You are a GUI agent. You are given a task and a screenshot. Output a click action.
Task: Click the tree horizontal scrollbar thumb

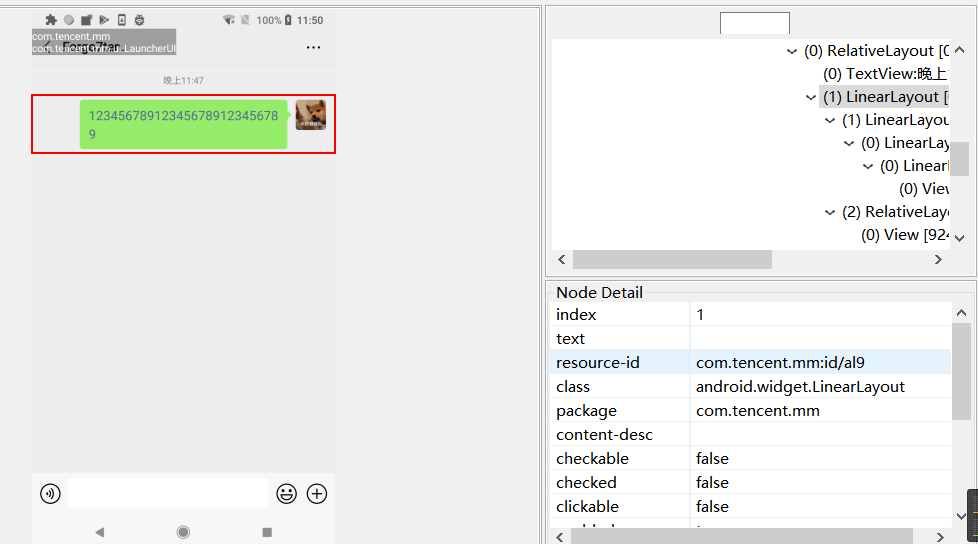[672, 260]
